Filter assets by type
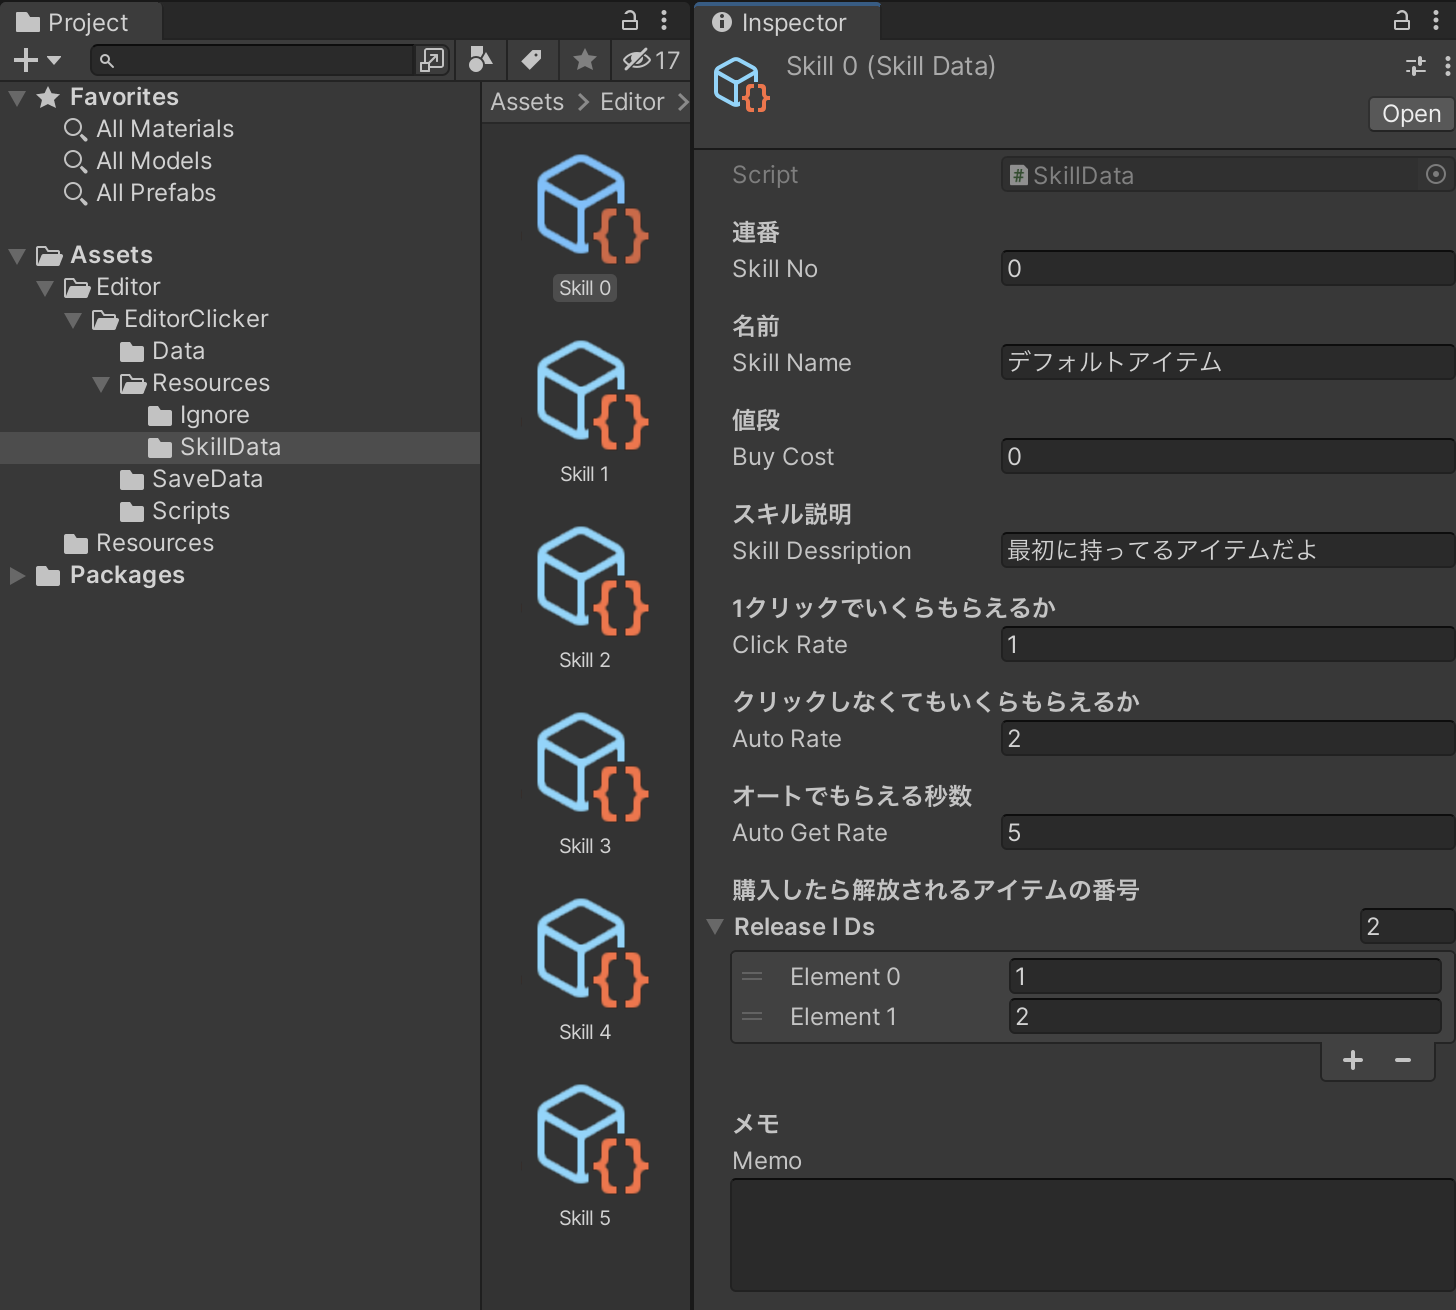The height and width of the screenshot is (1310, 1456). [481, 60]
